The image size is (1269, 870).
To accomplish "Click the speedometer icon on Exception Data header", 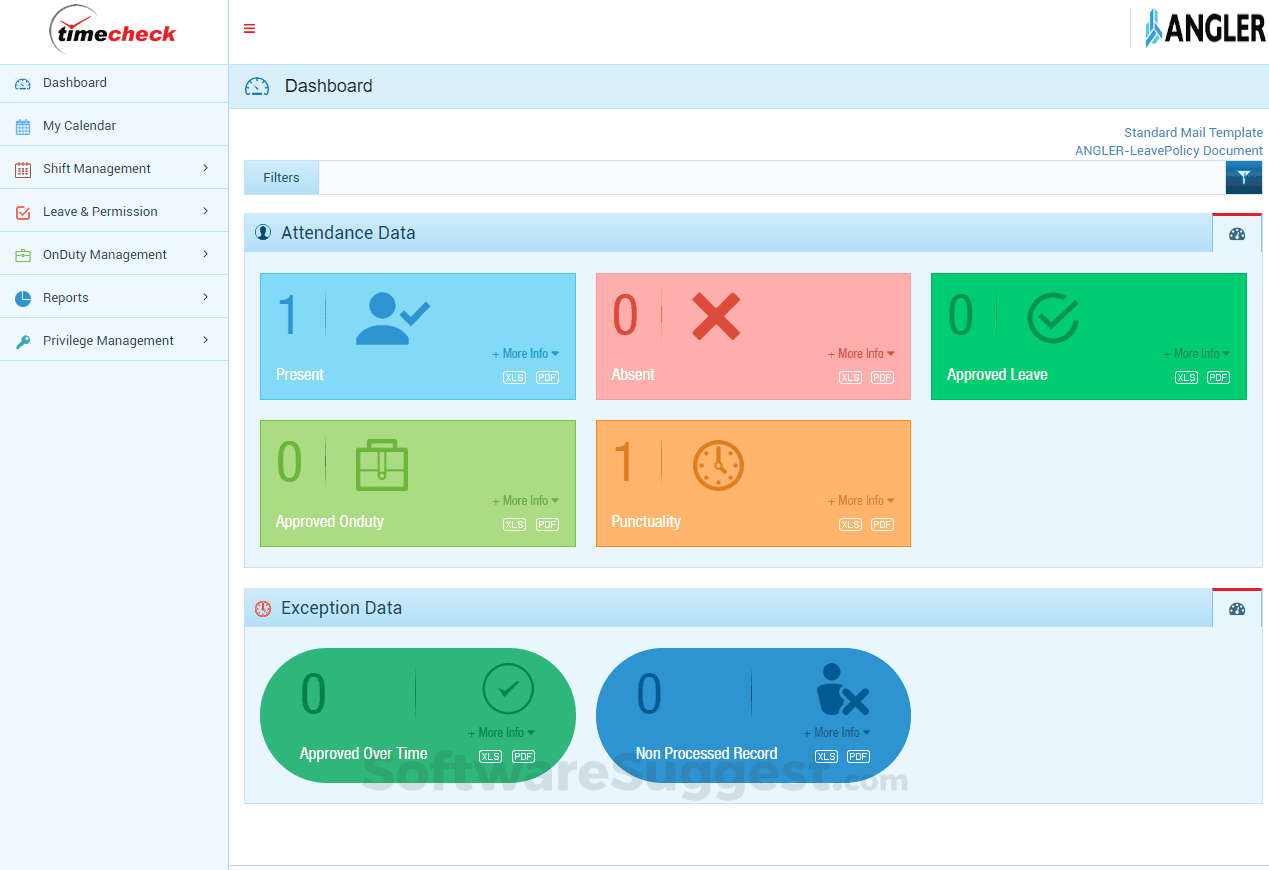I will (1237, 608).
